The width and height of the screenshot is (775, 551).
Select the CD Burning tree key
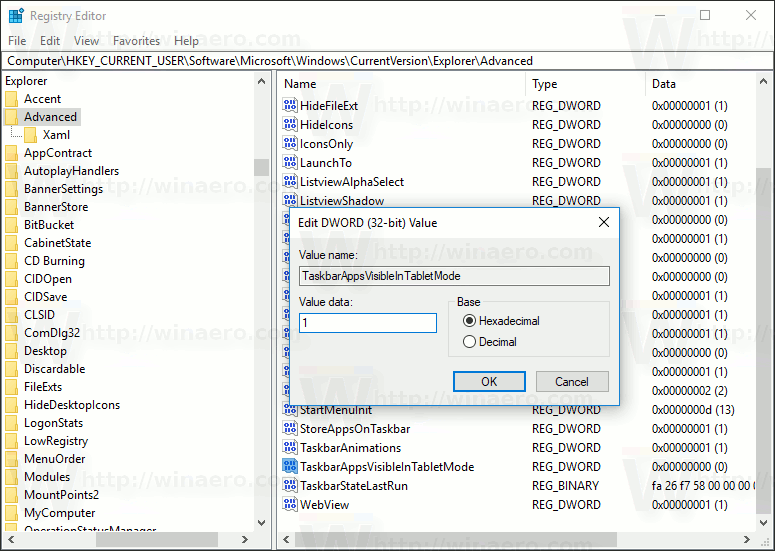click(x=54, y=260)
